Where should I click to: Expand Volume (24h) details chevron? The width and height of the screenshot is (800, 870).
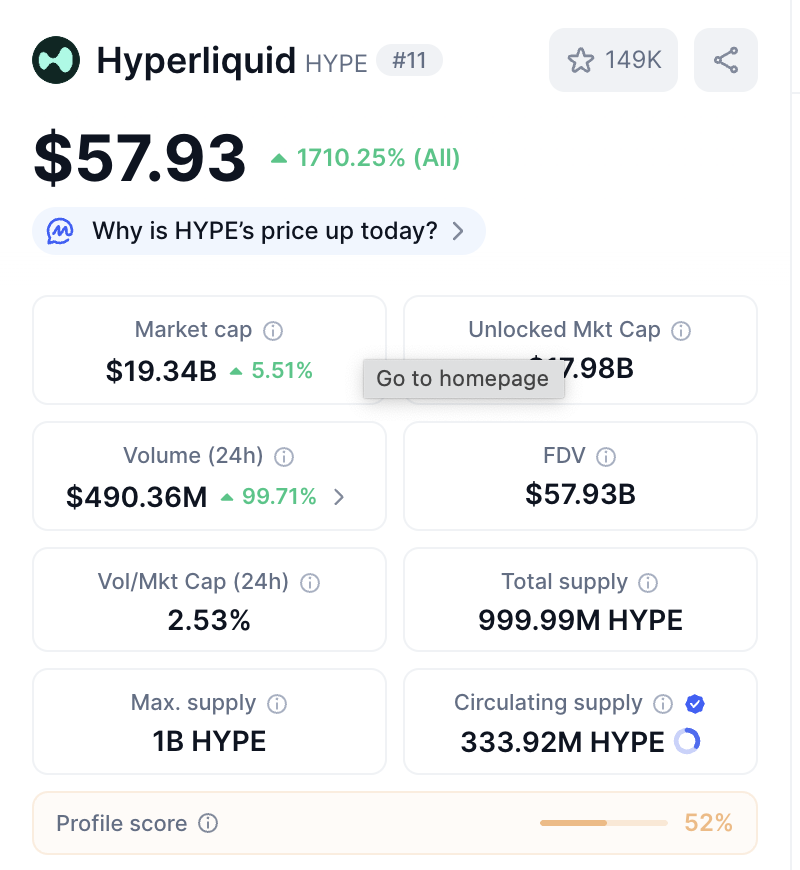[x=338, y=497]
